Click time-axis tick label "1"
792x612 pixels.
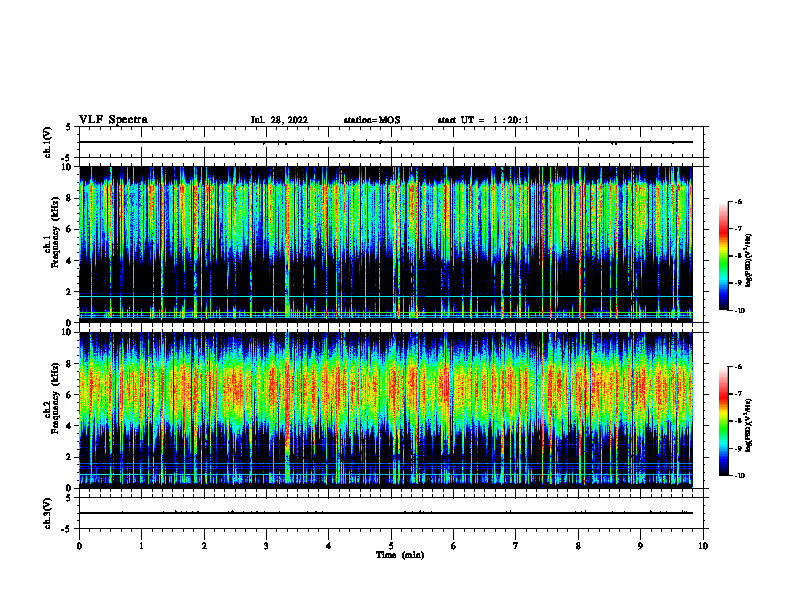tap(141, 546)
